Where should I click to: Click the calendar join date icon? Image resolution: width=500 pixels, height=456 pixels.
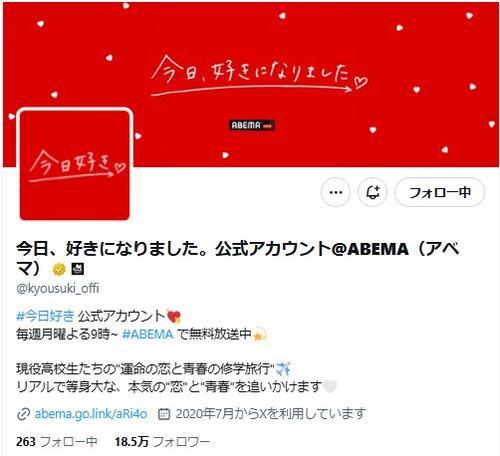pos(164,414)
